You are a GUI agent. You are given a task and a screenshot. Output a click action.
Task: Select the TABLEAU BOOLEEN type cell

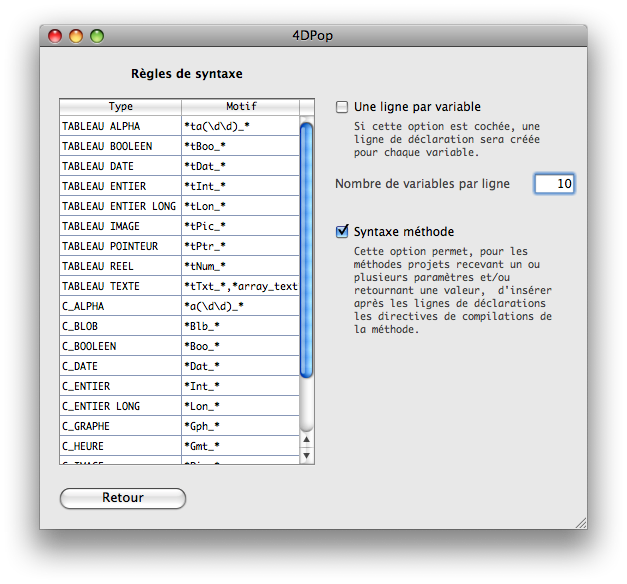(120, 146)
